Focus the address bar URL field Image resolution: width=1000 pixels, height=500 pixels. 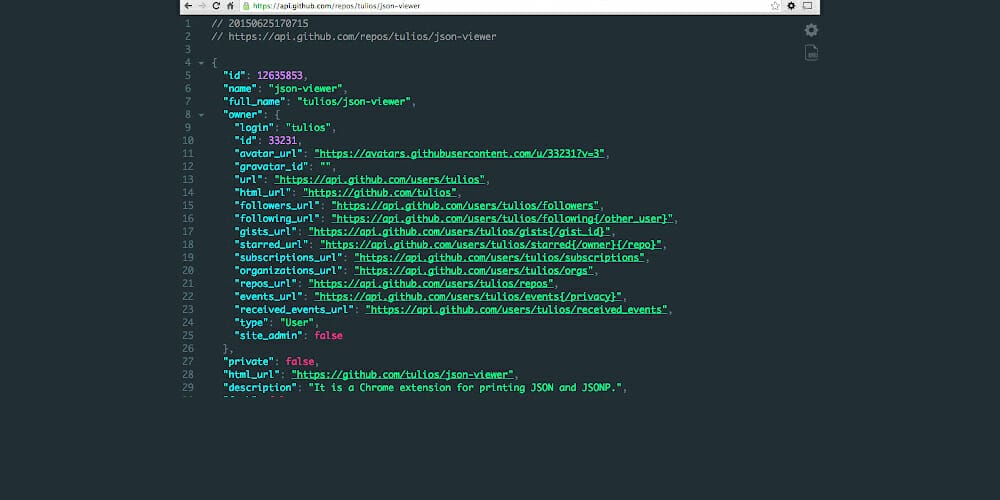[x=504, y=6]
